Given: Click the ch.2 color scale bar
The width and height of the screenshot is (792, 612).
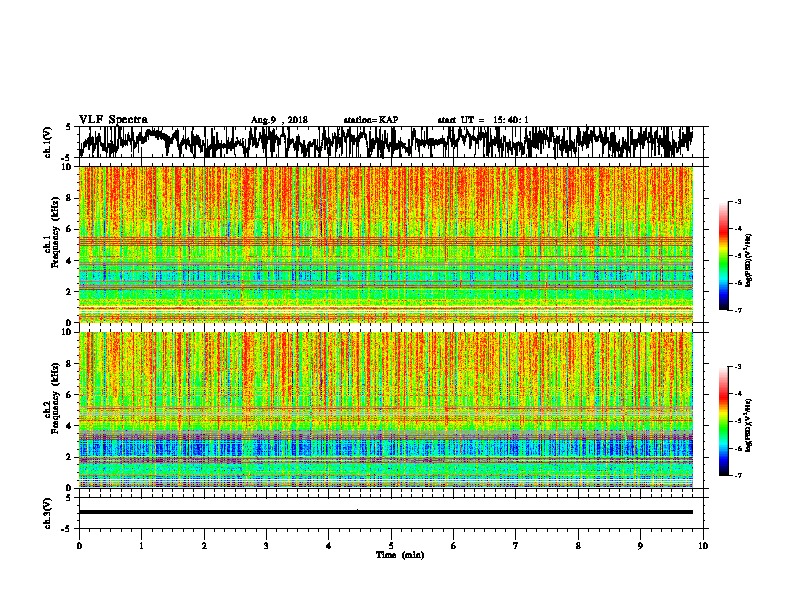Looking at the screenshot, I should point(723,421).
